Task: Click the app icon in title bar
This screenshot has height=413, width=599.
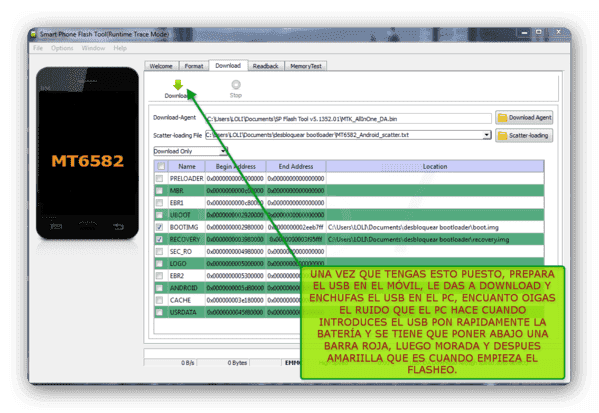Action: click(x=33, y=34)
